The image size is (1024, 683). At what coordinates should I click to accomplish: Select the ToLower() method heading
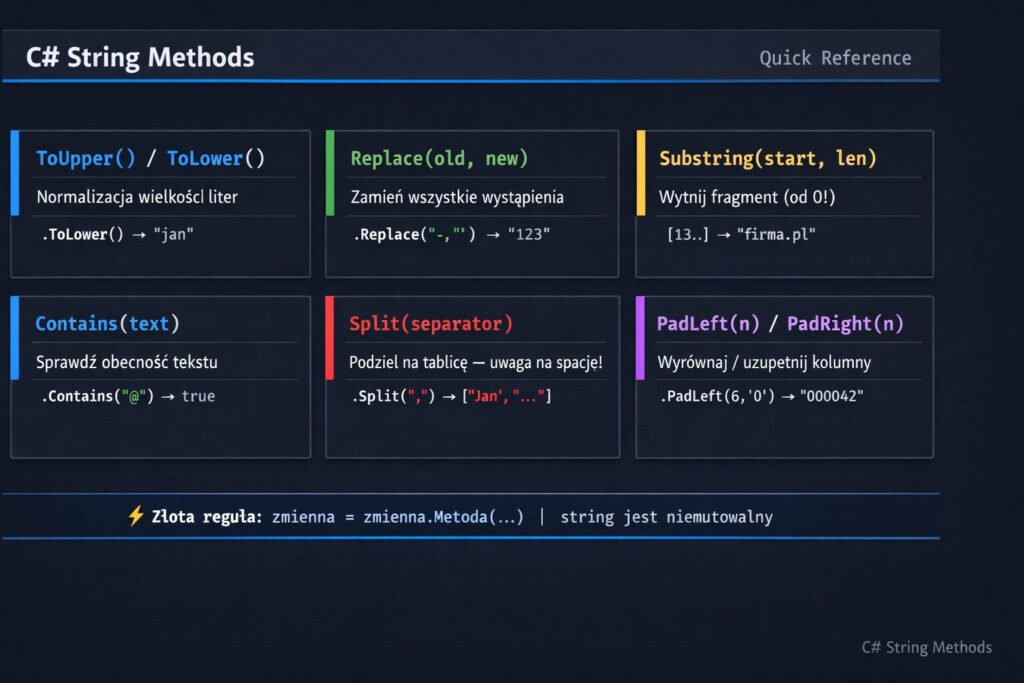(216, 158)
